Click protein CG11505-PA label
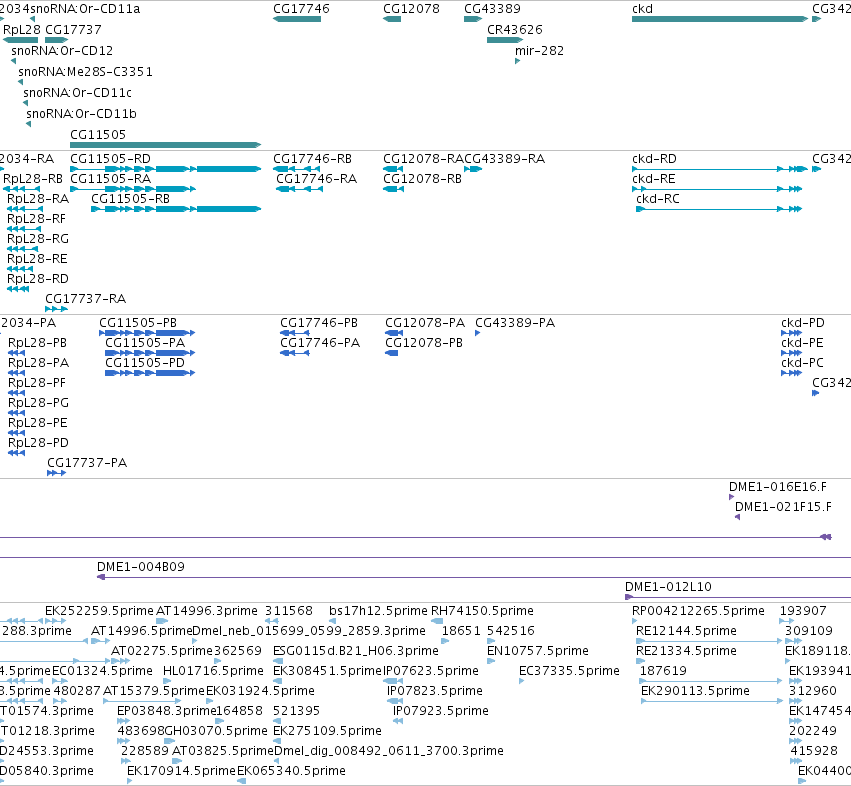The width and height of the screenshot is (851, 786). (x=145, y=343)
